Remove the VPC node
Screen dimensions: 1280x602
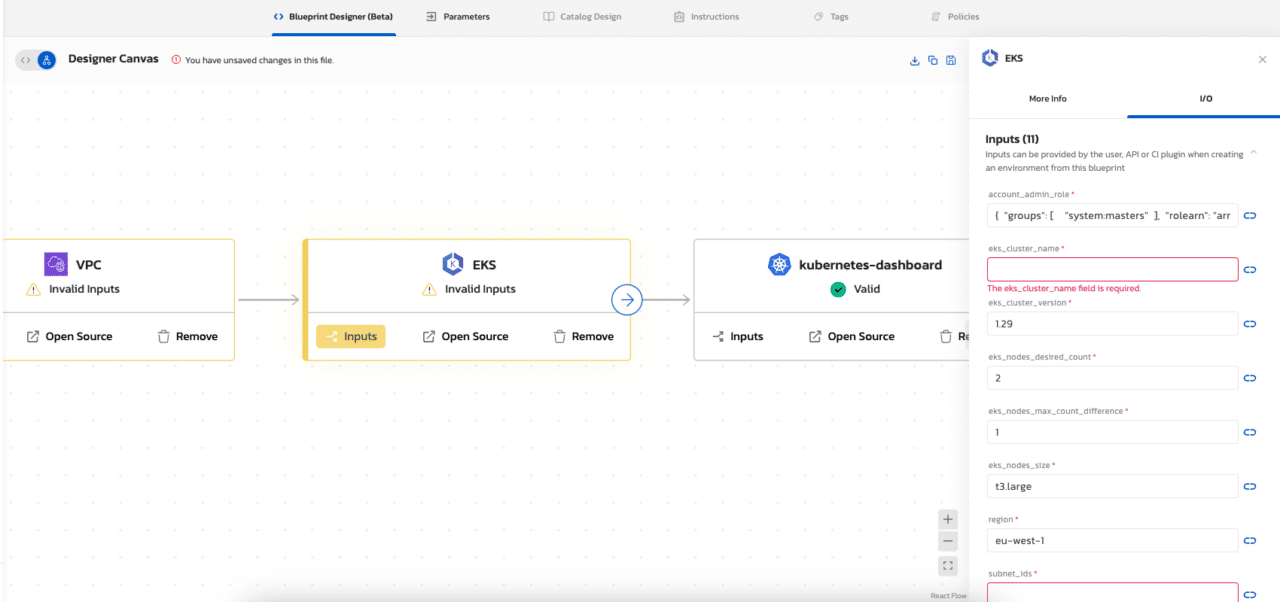click(188, 336)
